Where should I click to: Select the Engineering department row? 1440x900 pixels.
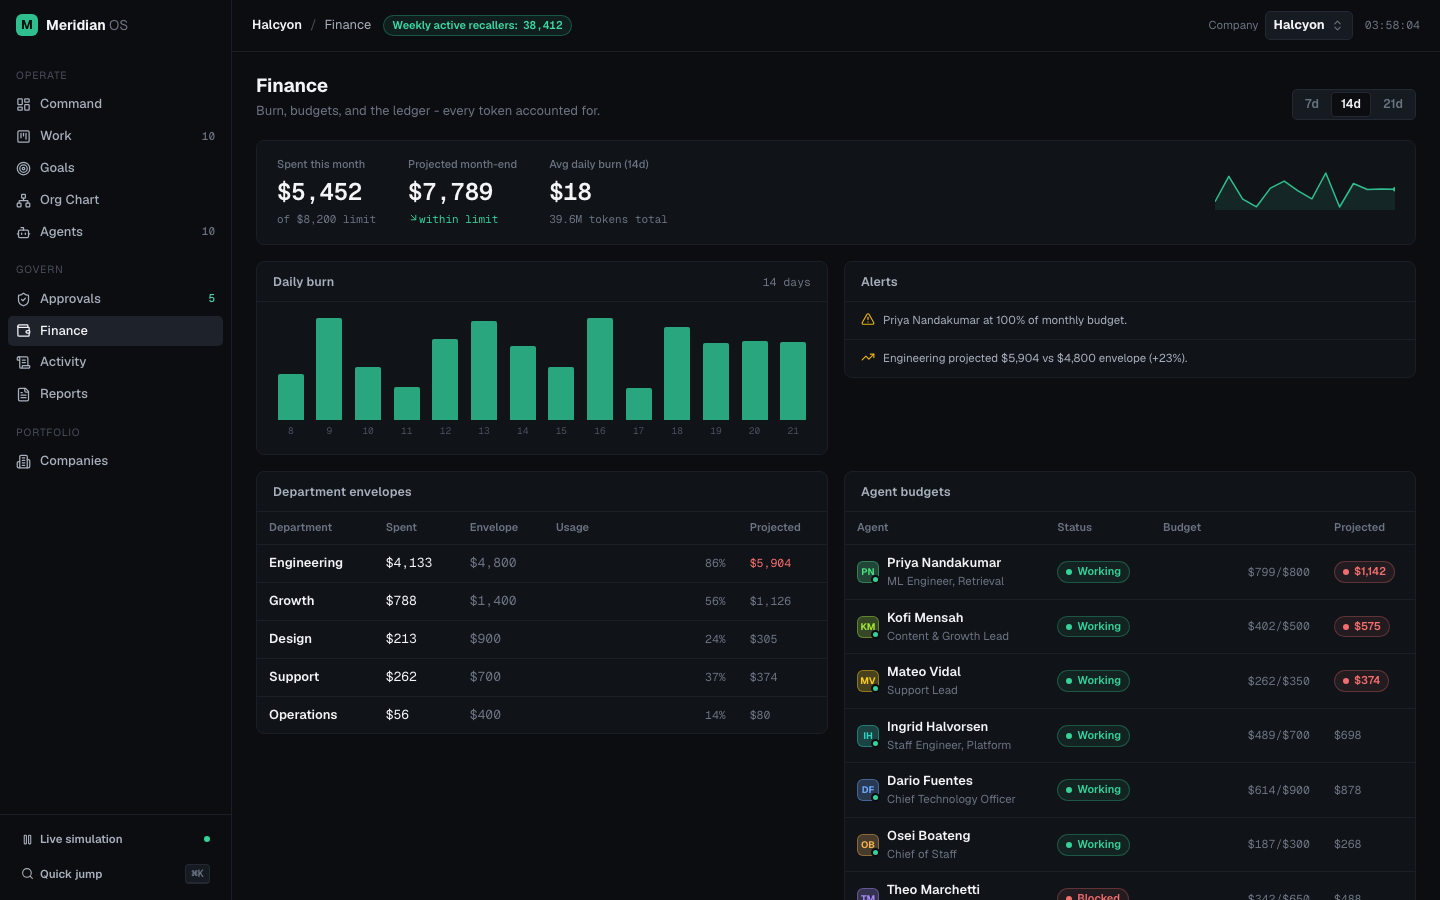pos(542,564)
